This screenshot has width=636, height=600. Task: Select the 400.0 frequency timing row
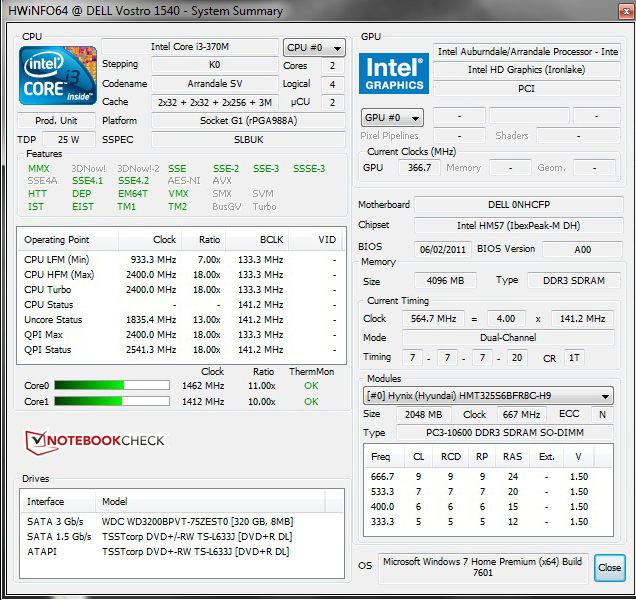(x=487, y=507)
